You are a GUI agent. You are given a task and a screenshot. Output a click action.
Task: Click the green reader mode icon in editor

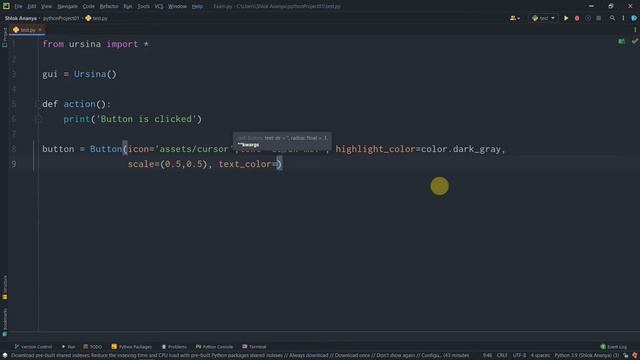click(x=621, y=41)
